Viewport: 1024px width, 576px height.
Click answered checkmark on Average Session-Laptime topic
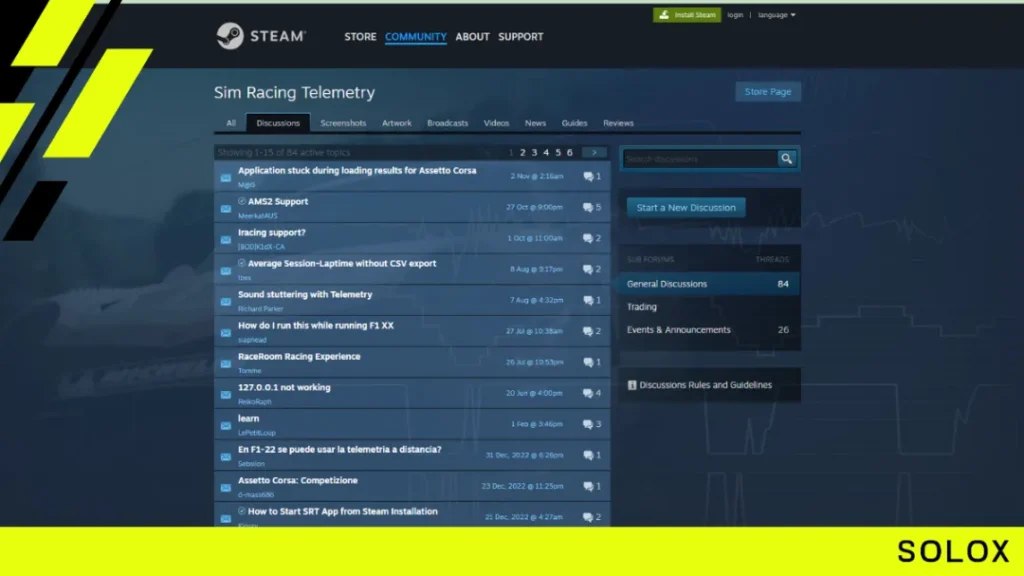(x=242, y=263)
